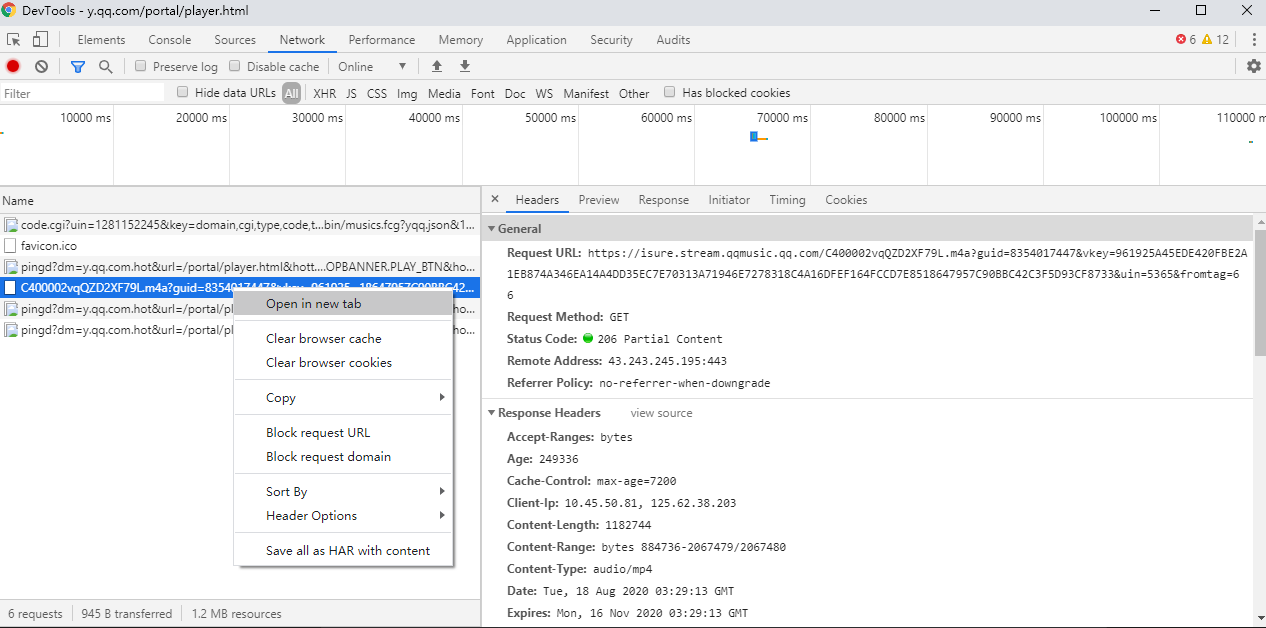Switch to the Security panel

[611, 40]
